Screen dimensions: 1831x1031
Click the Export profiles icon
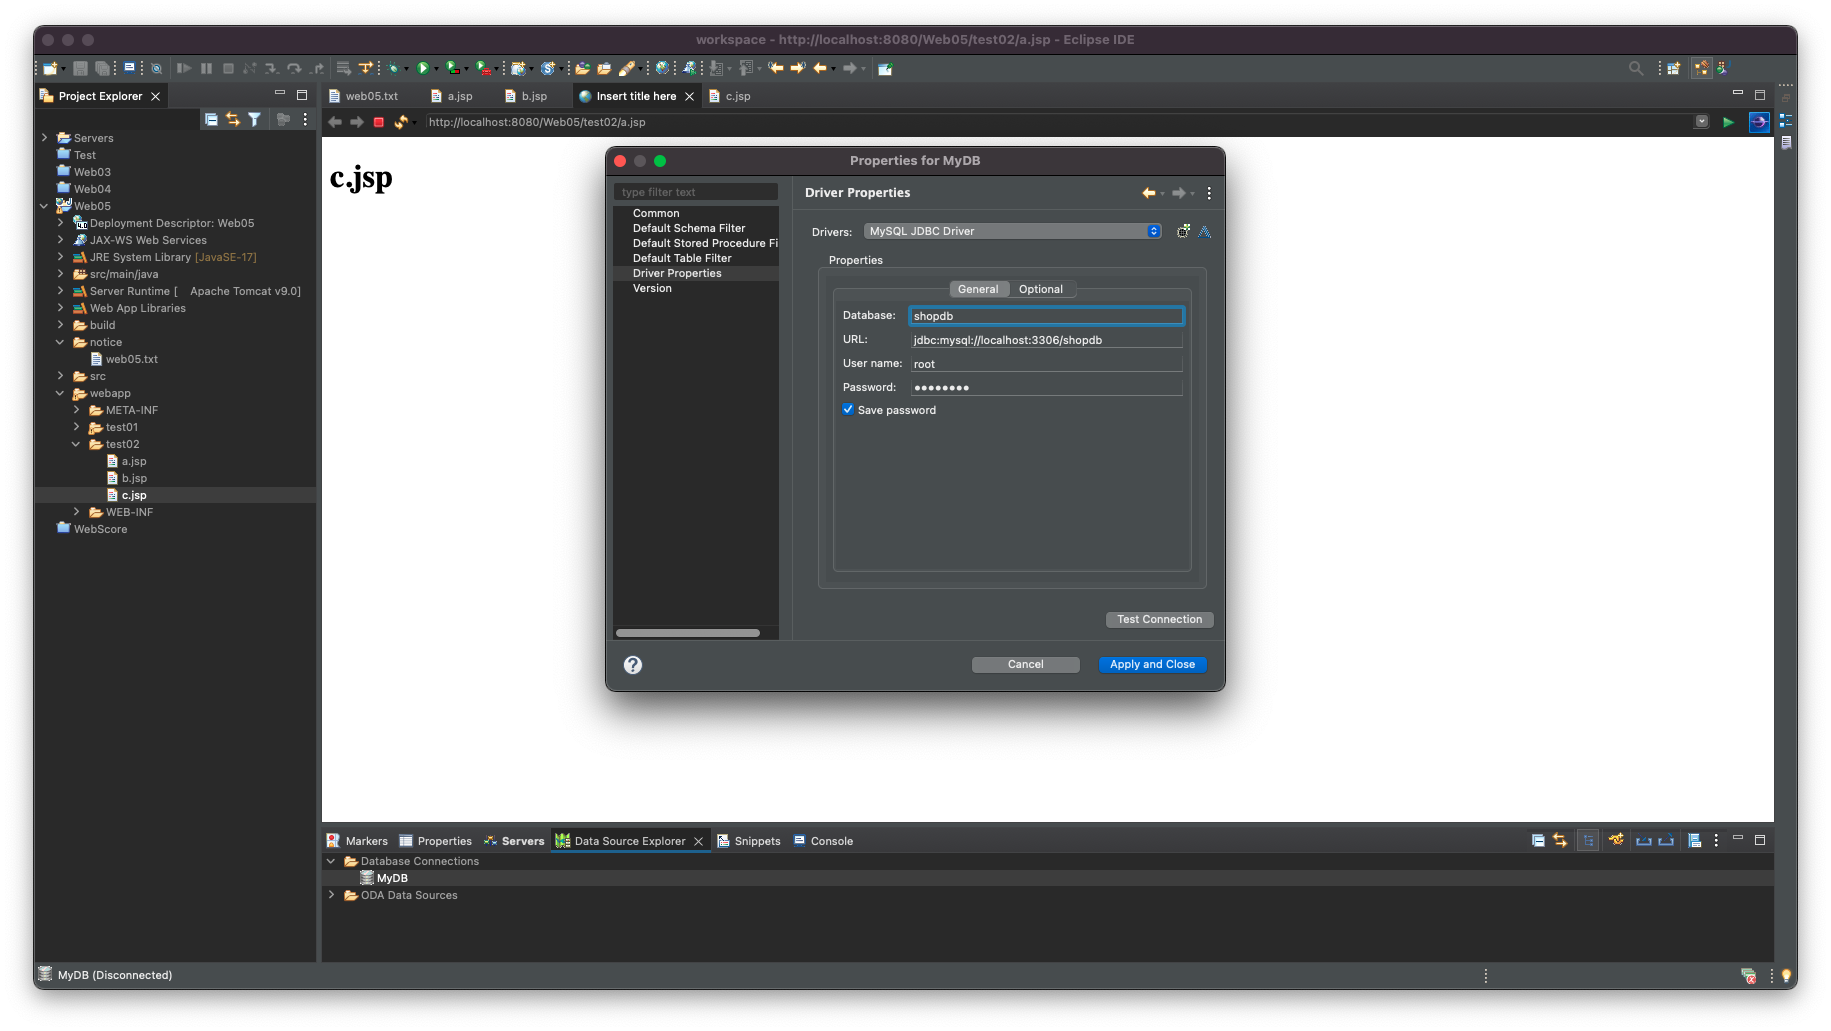click(1666, 840)
